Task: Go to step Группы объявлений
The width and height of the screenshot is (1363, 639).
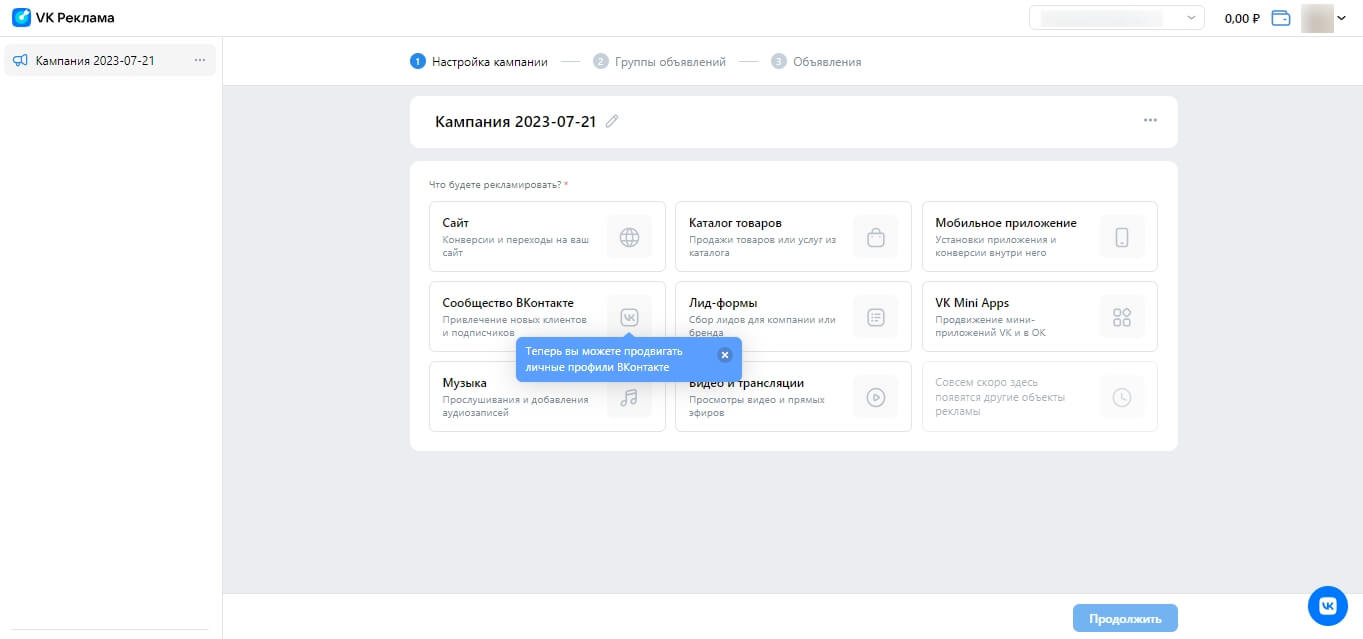Action: (659, 62)
